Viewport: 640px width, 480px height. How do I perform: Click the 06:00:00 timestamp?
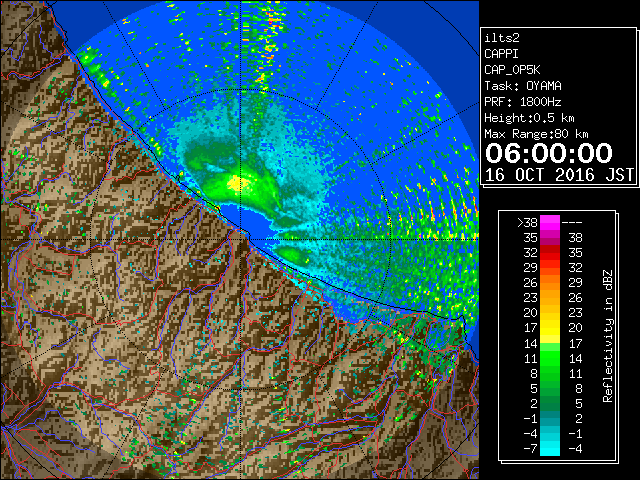[x=549, y=153]
